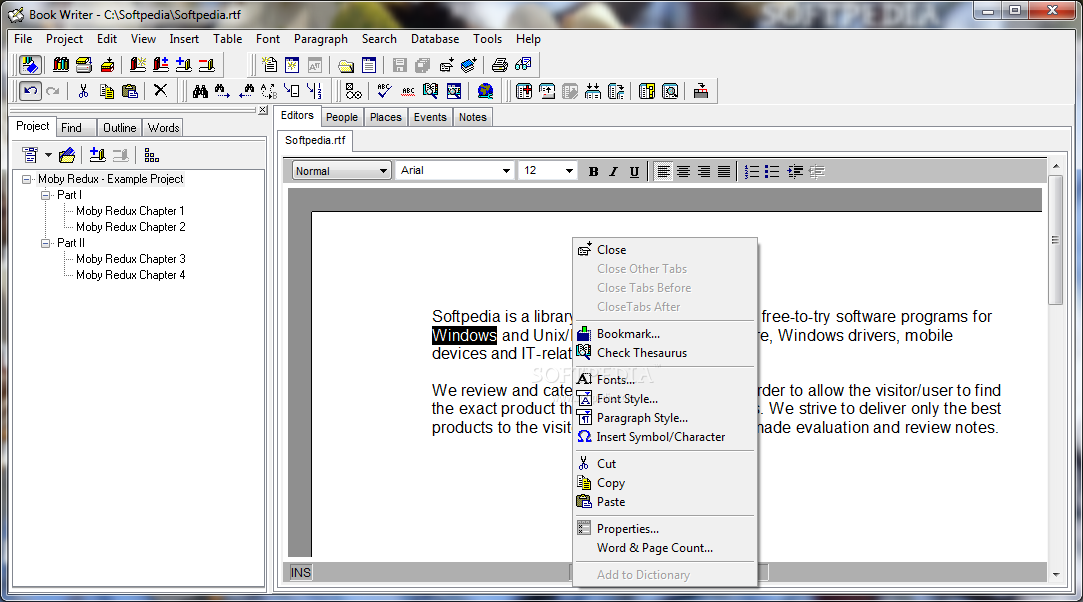Screen dimensions: 1083x602
Task: Select align left paragraph button
Action: pos(663,171)
